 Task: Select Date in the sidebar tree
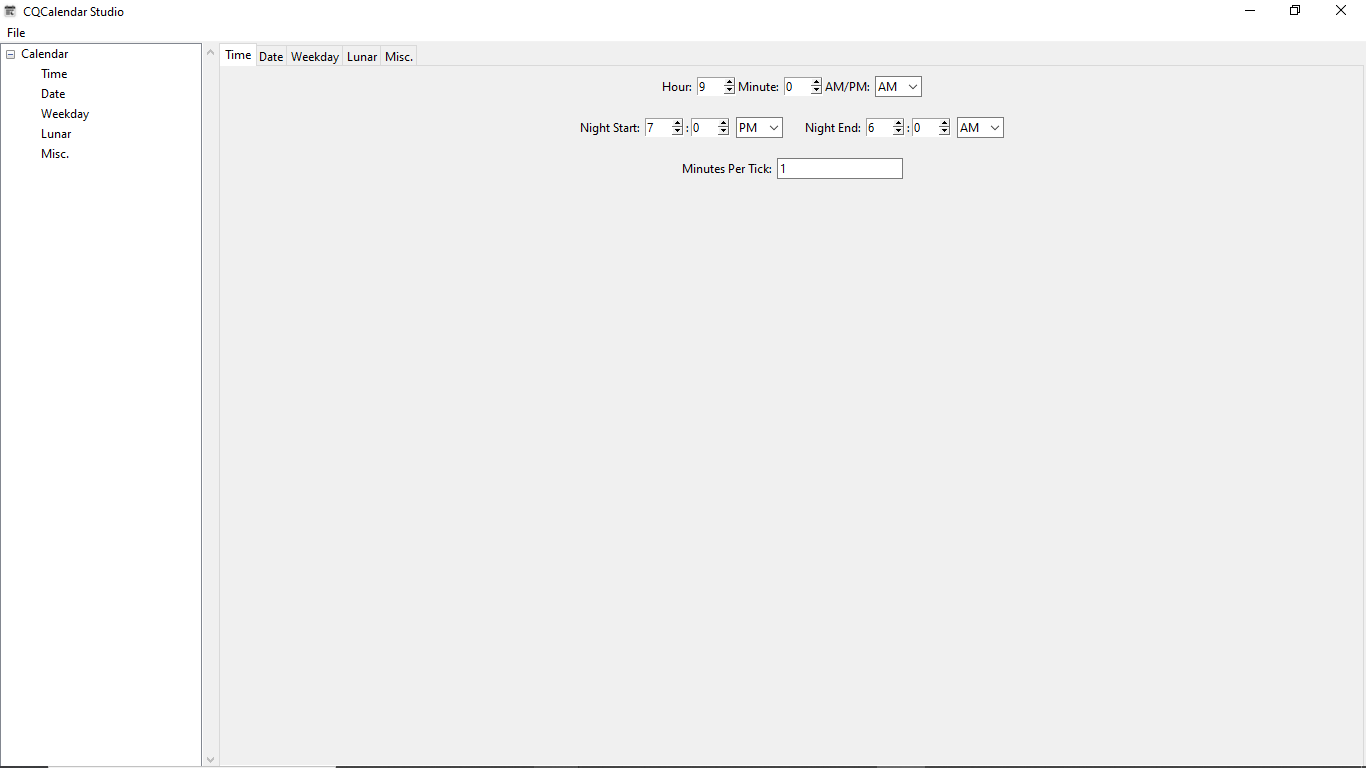53,94
